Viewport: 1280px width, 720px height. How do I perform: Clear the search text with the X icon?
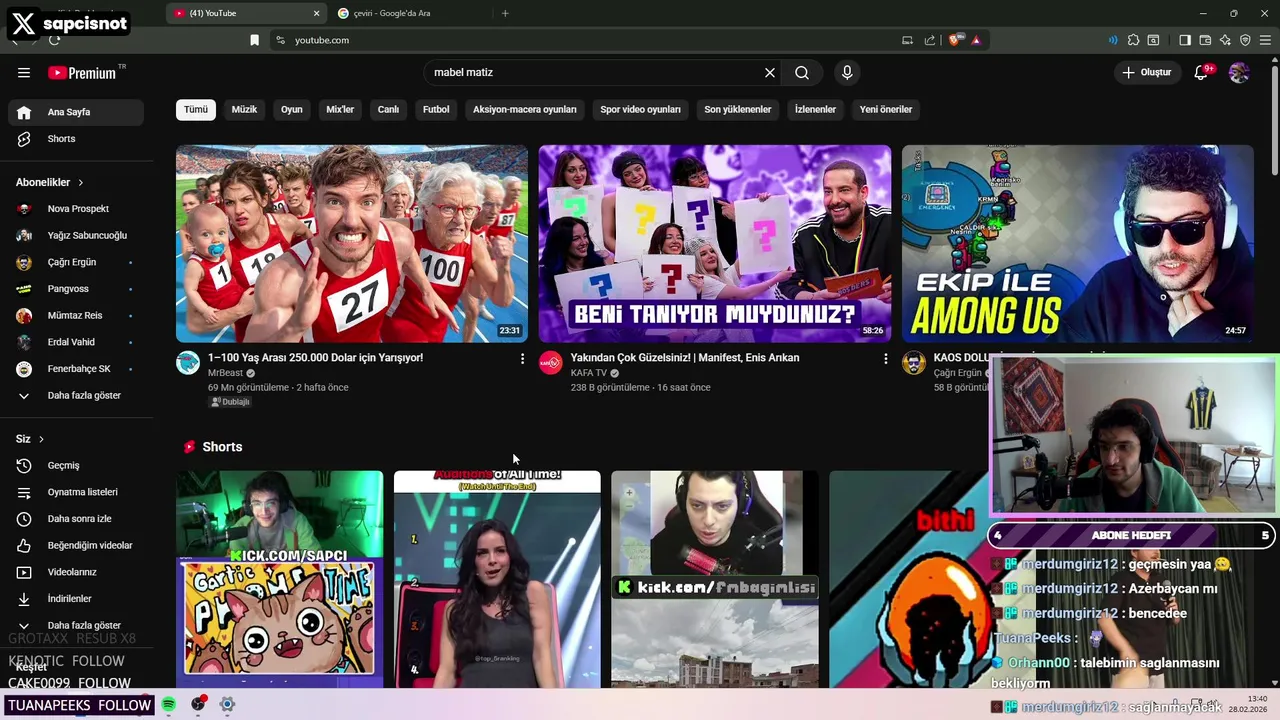pos(770,73)
